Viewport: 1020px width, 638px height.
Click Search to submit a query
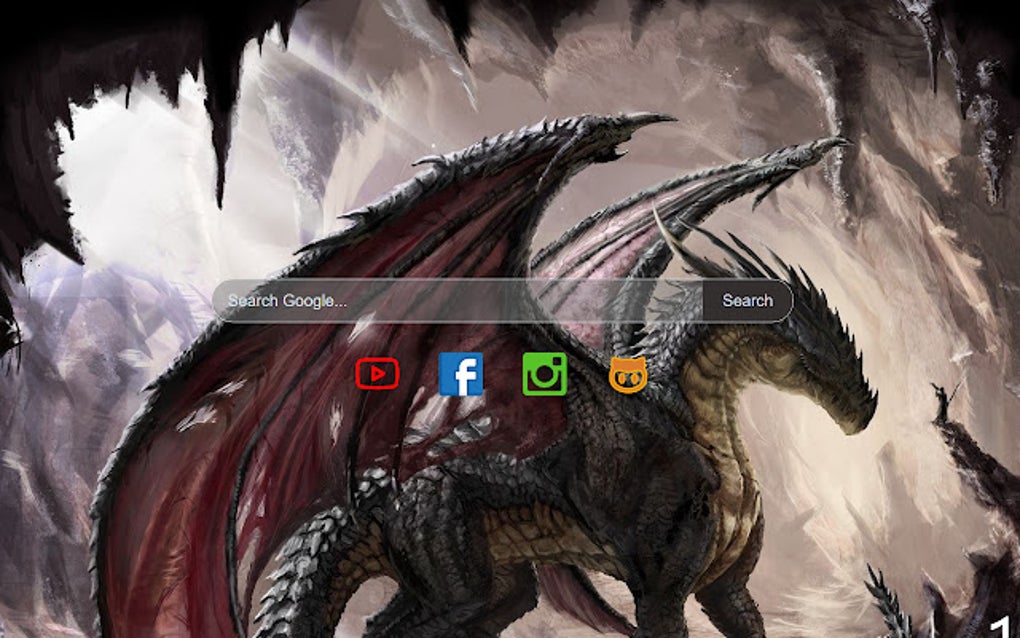click(746, 300)
